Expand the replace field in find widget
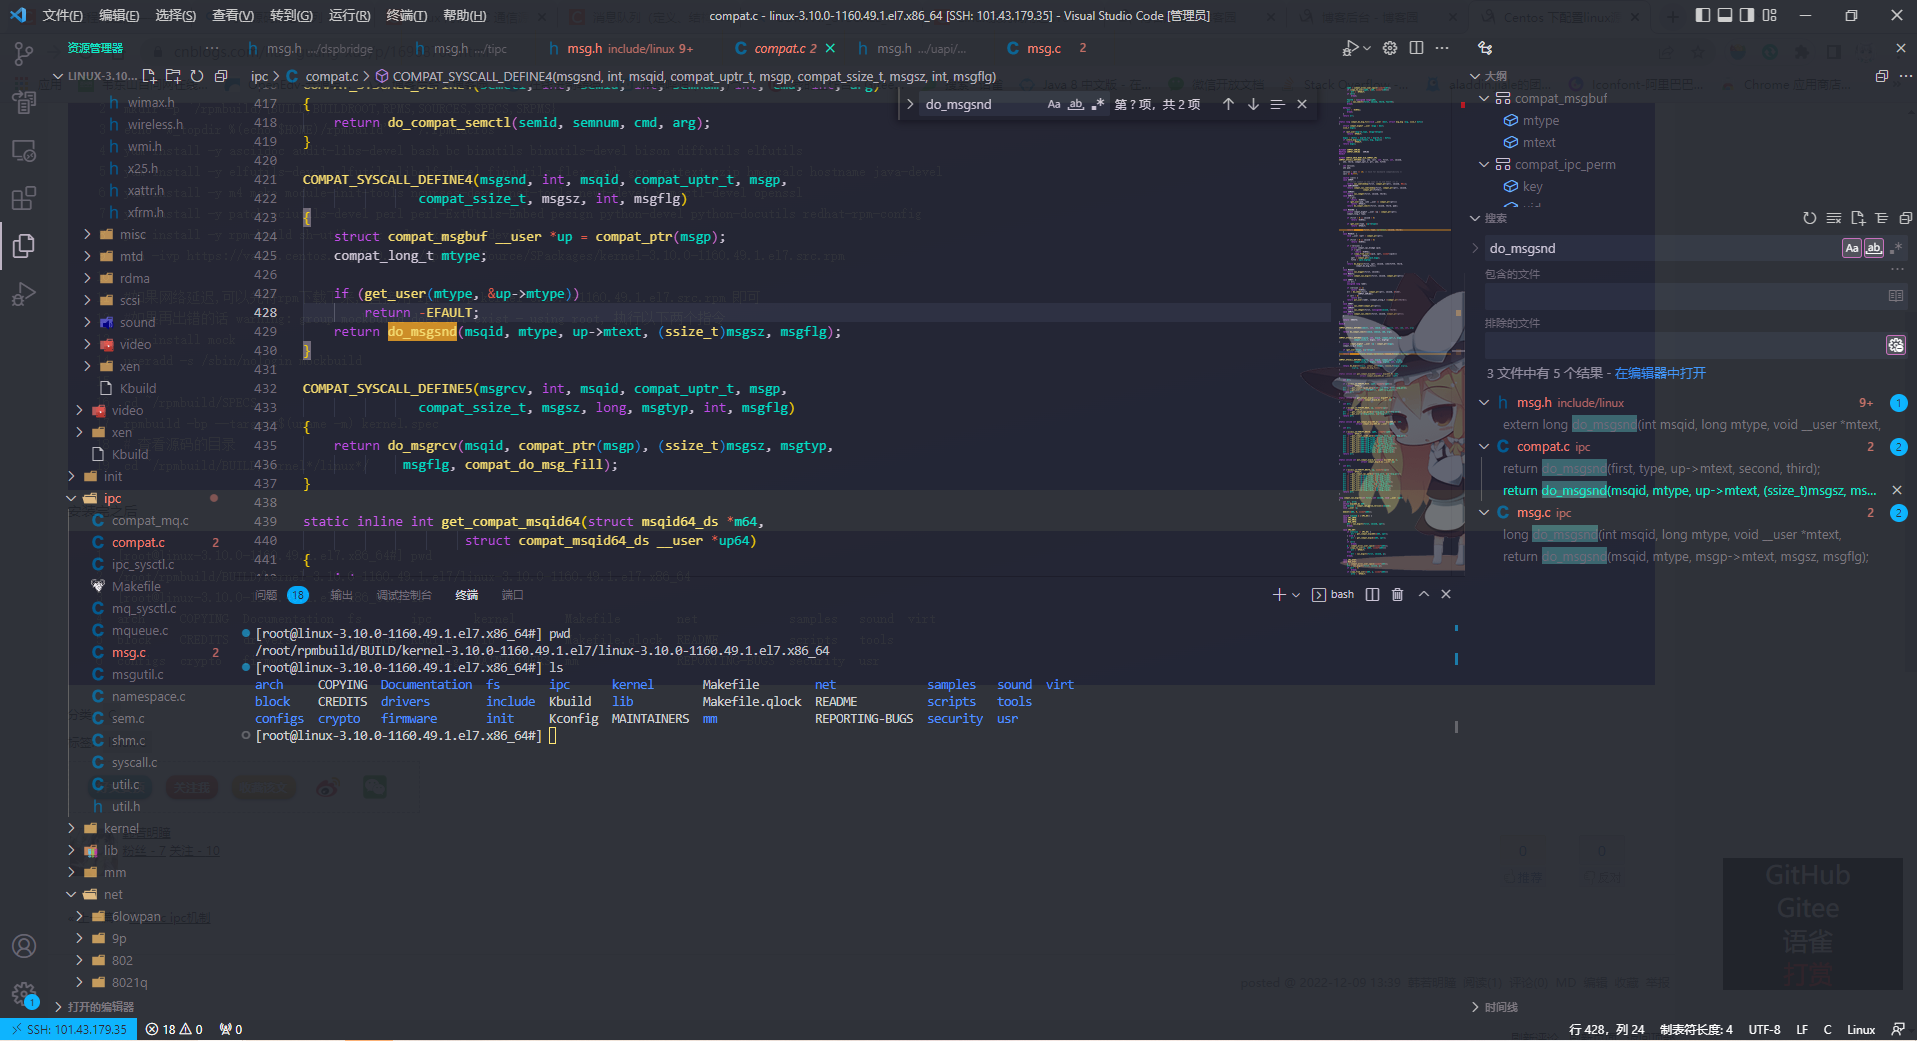1917x1041 pixels. 910,104
